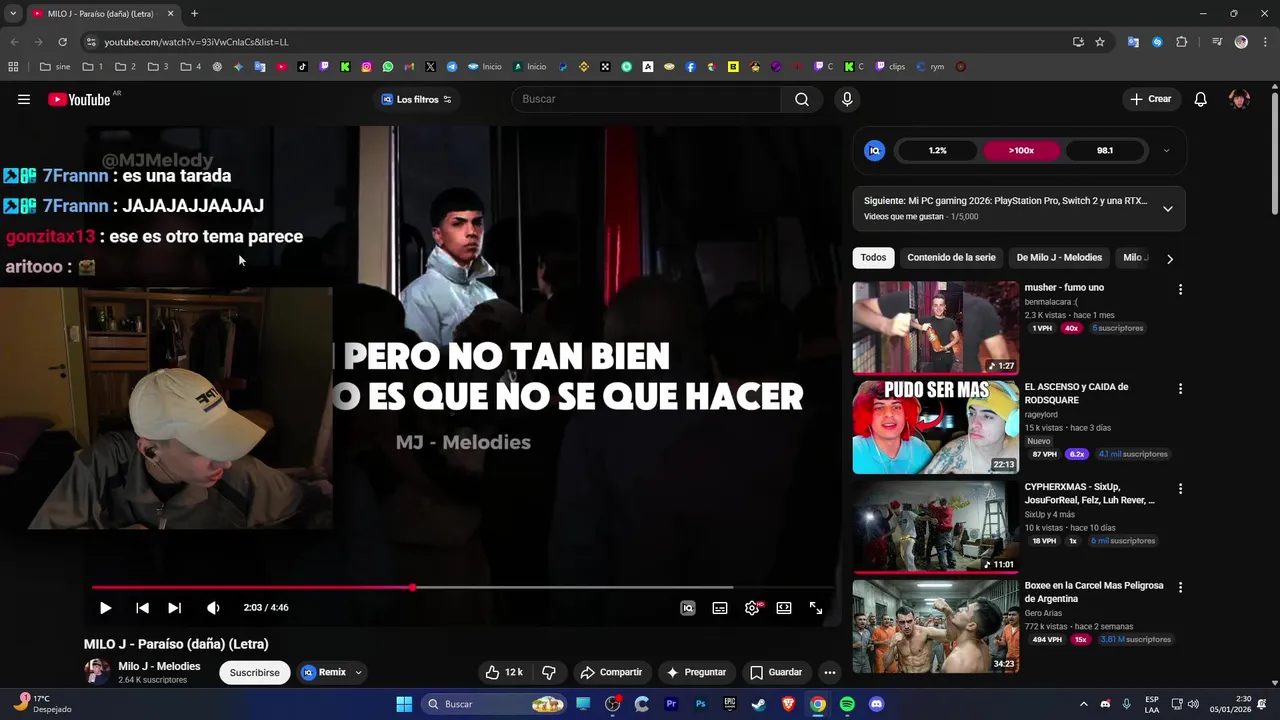Open the notifications bell
The height and width of the screenshot is (720, 1280).
[x=1201, y=99]
